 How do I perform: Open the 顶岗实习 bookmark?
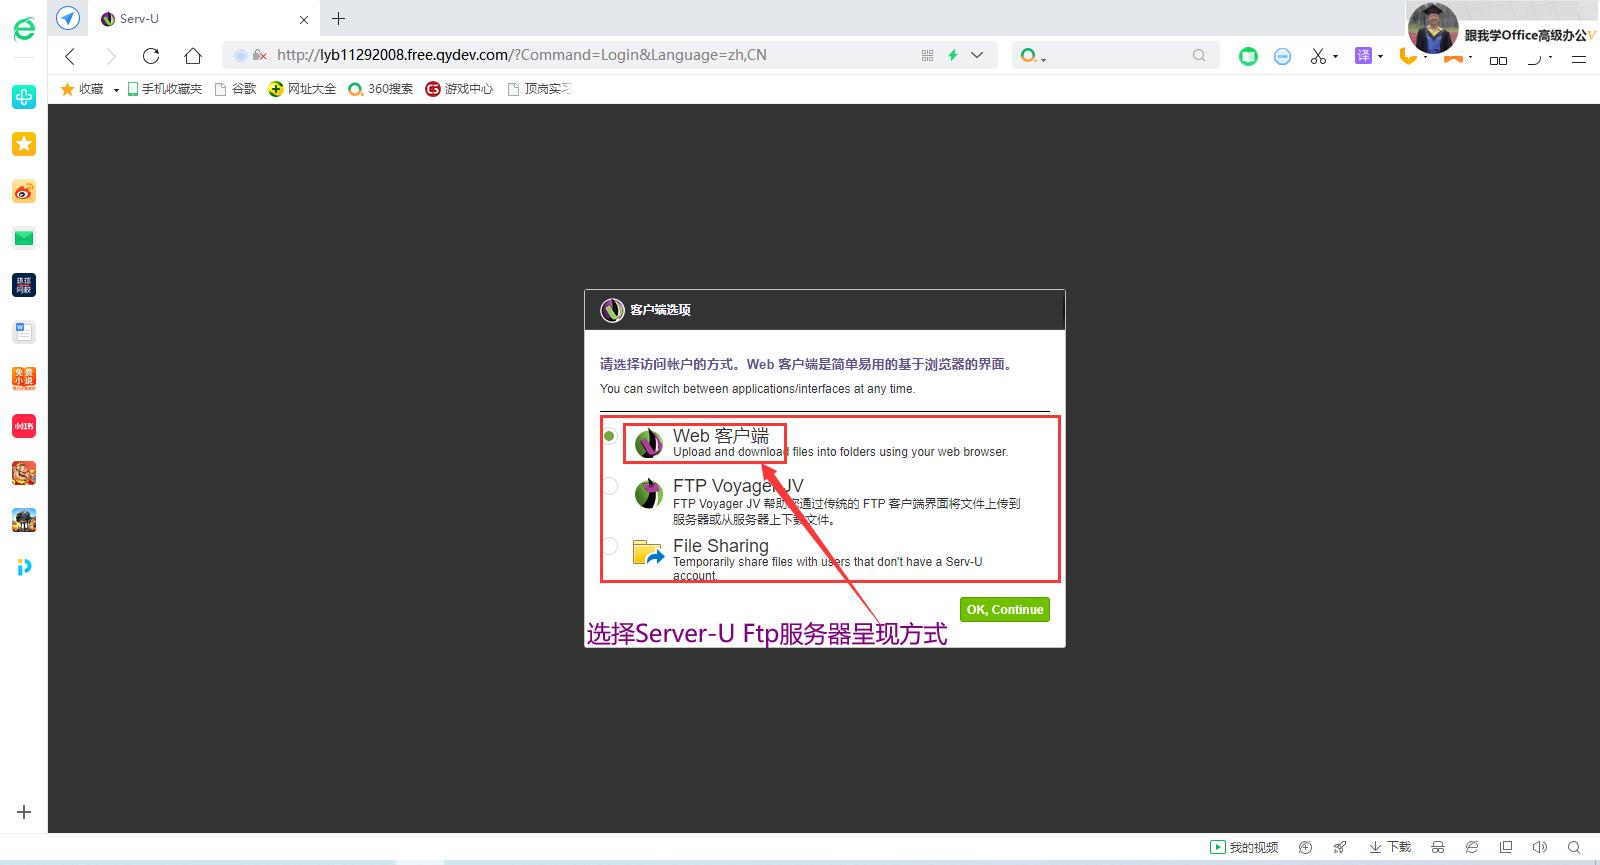pos(540,89)
